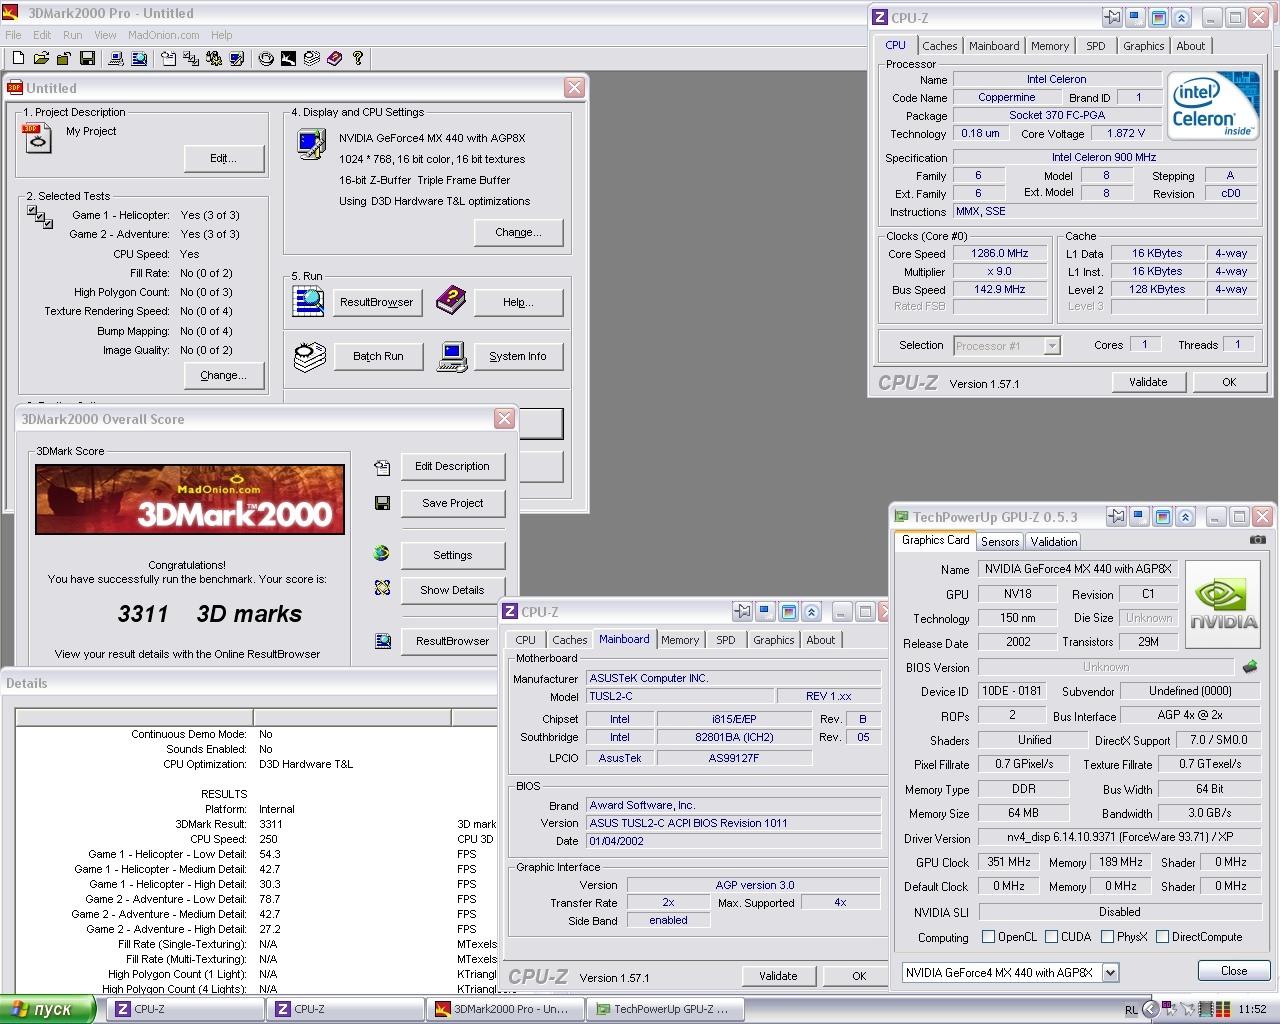Click the globe icon beside Settings in score dialog
This screenshot has width=1280, height=1024.
click(382, 553)
